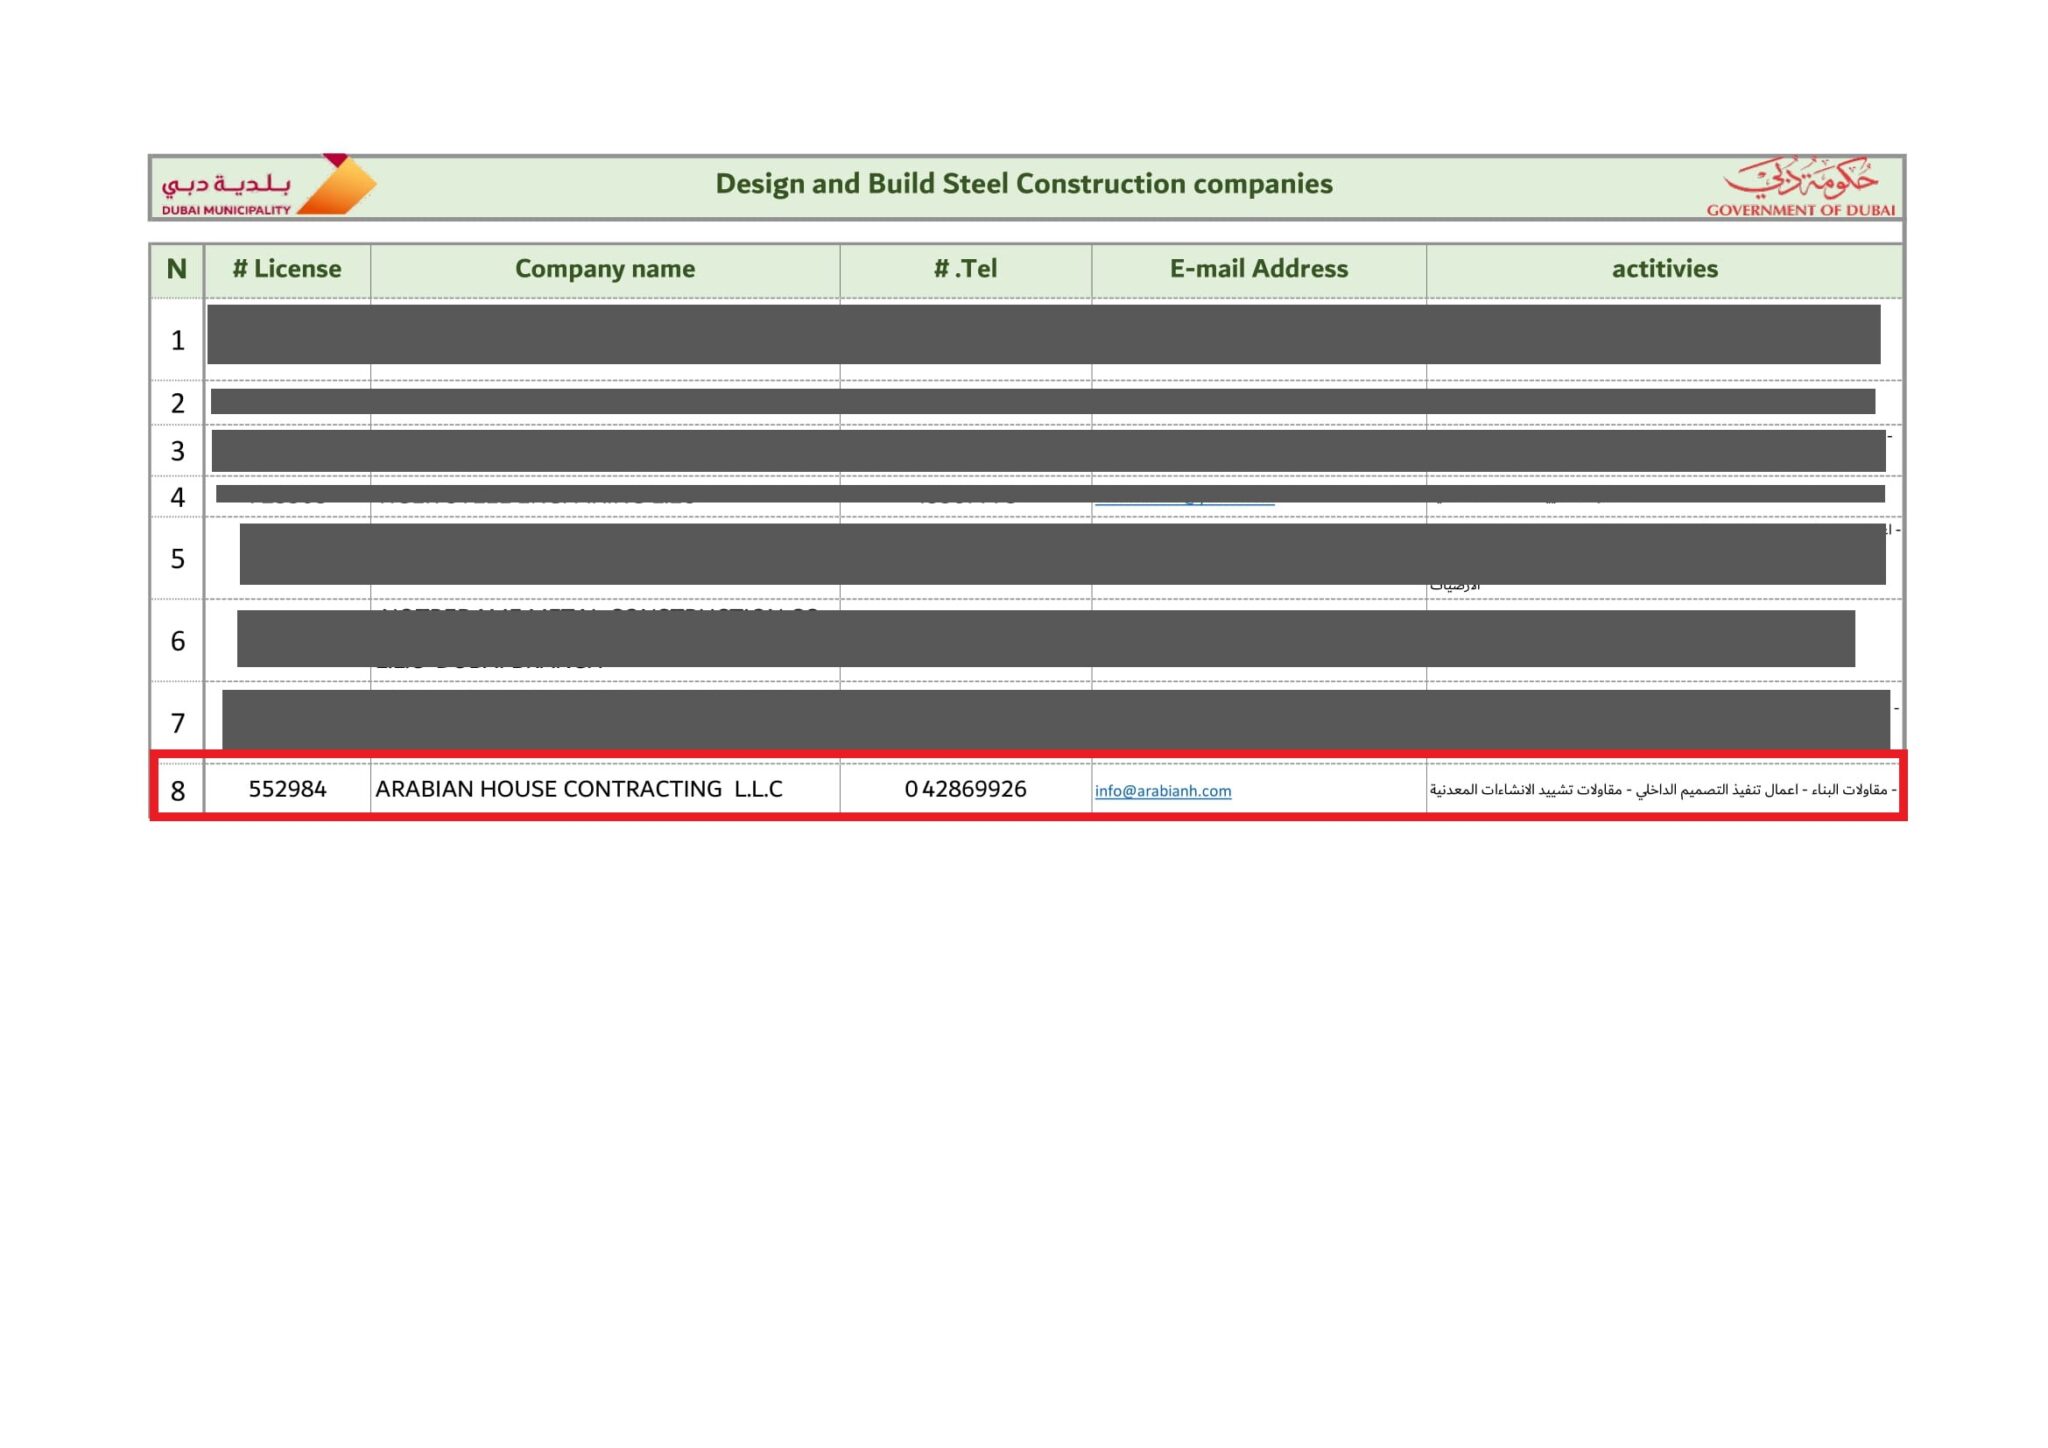Click the Arabic activities text in row 8
The width and height of the screenshot is (2048, 1448).
pos(1662,790)
